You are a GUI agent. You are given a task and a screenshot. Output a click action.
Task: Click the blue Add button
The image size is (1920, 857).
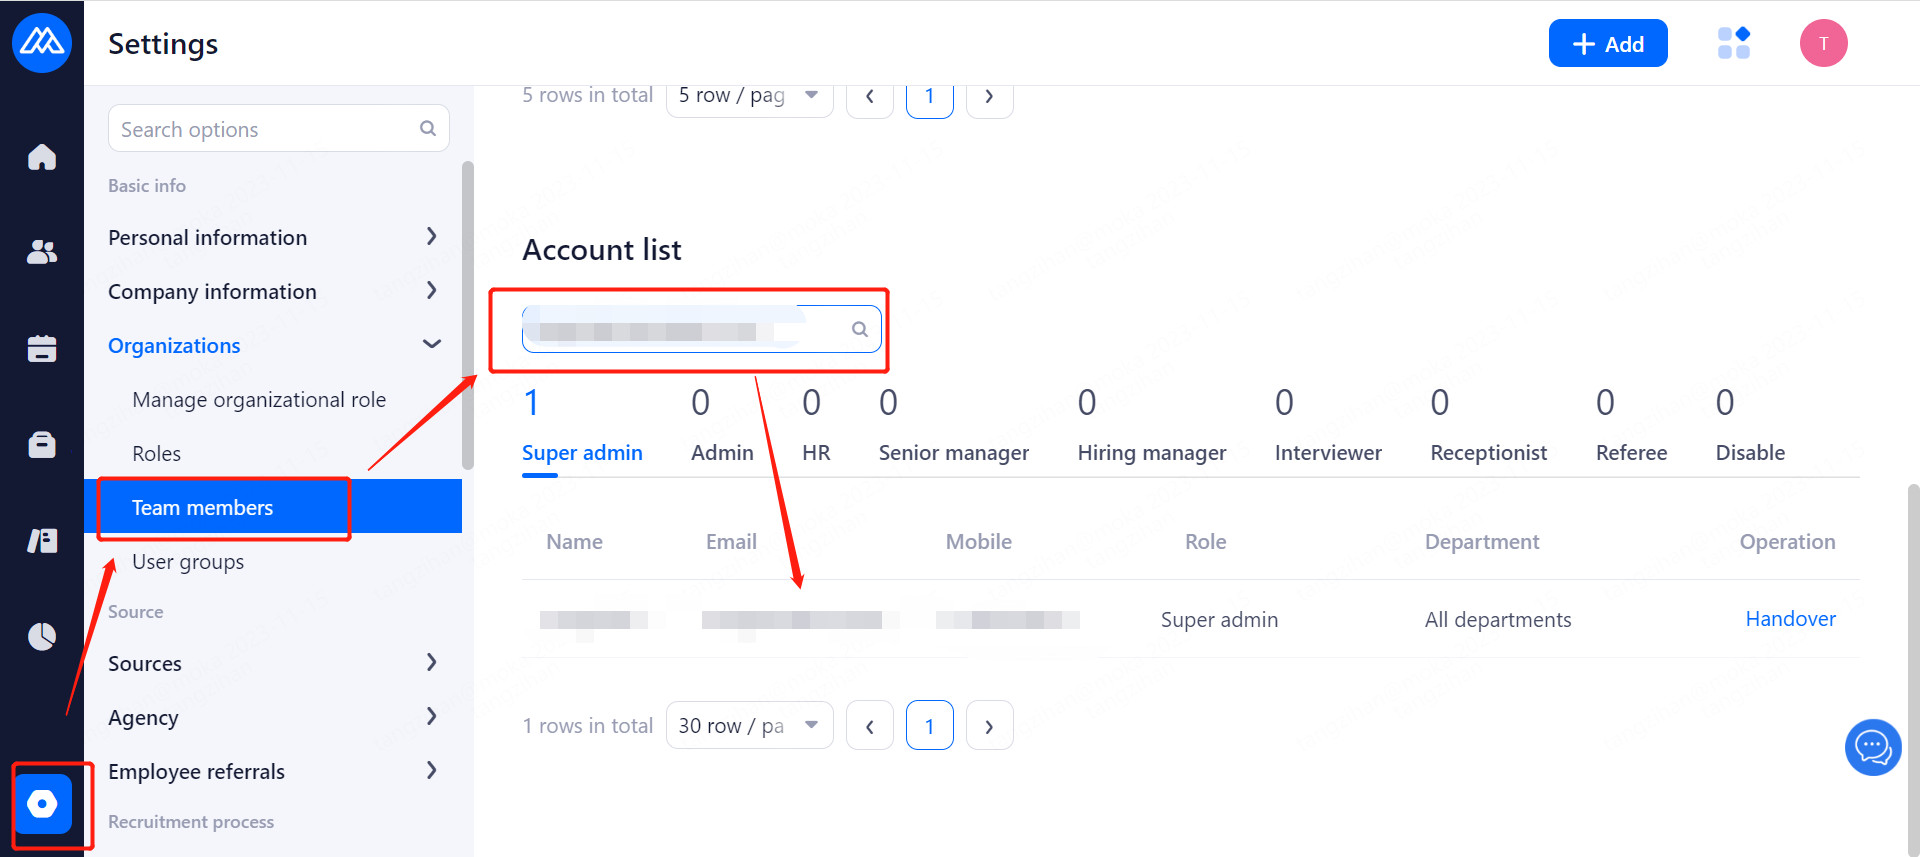1607,43
